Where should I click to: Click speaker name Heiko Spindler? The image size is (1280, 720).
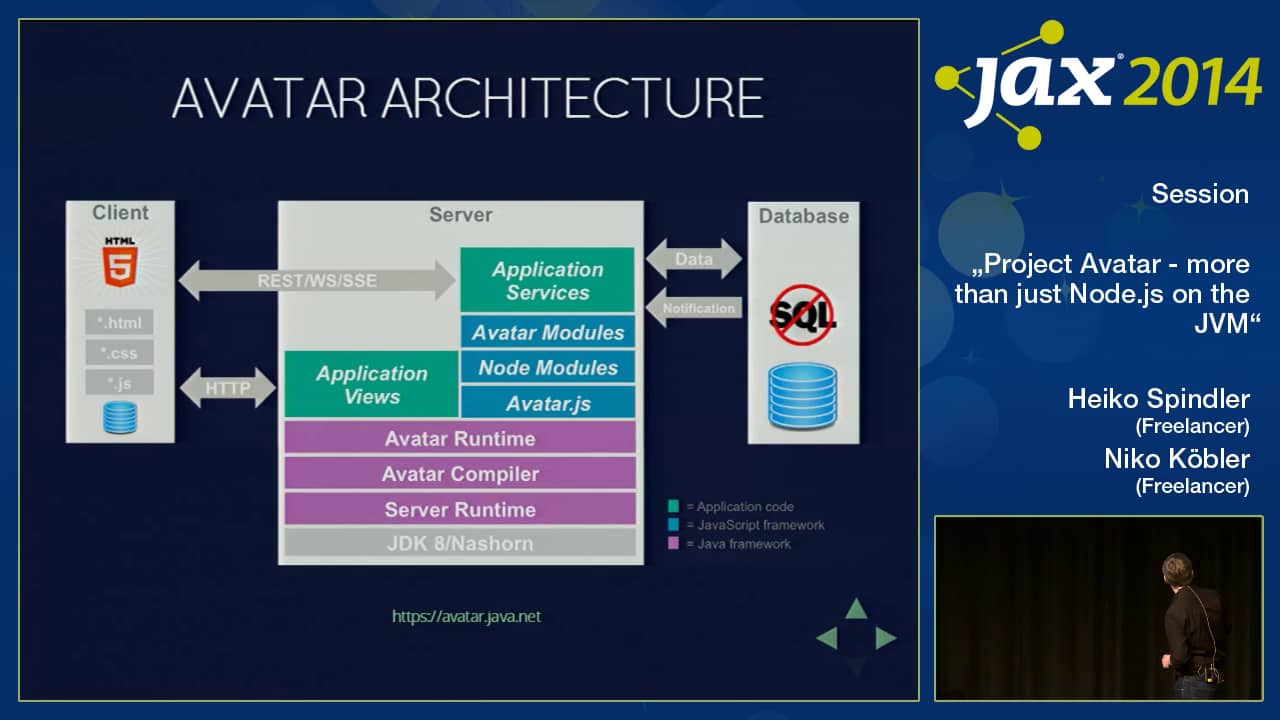(x=1158, y=399)
